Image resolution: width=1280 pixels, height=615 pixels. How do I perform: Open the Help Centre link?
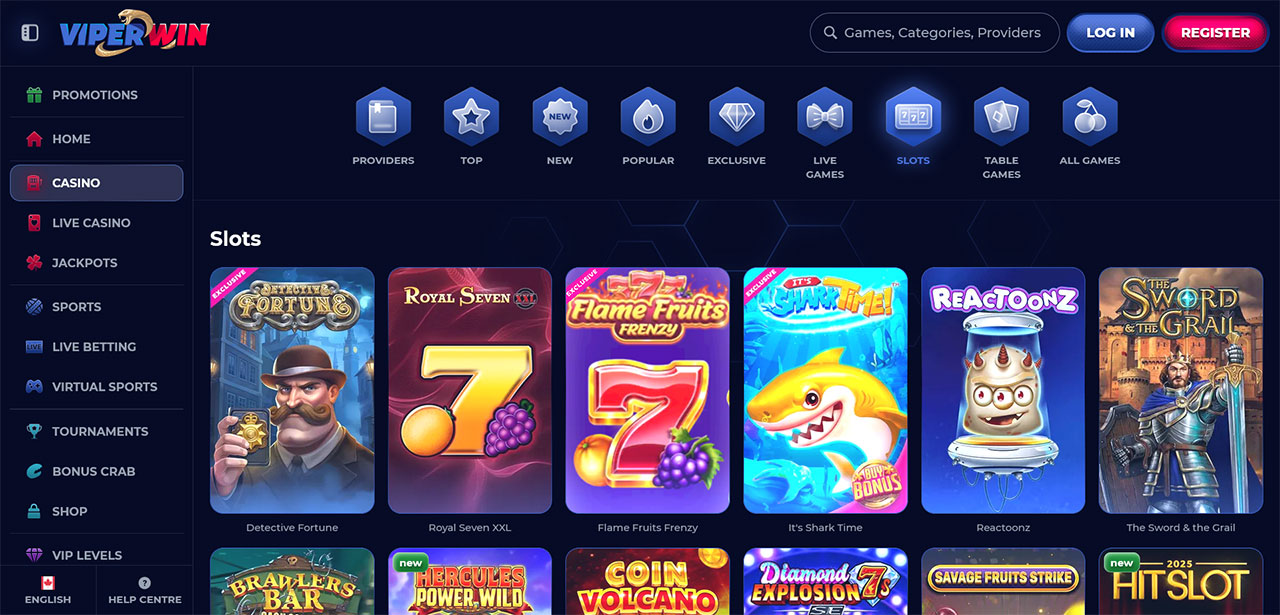[x=145, y=590]
